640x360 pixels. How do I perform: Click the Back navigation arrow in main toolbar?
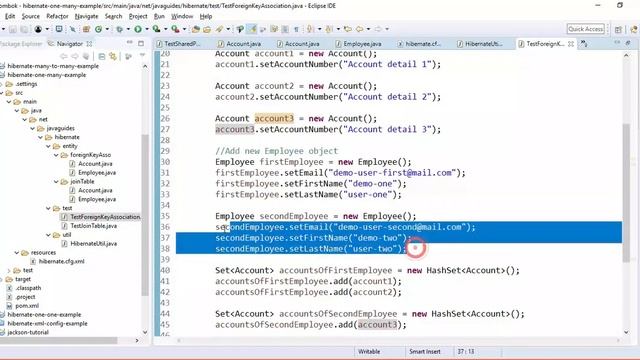point(360,29)
